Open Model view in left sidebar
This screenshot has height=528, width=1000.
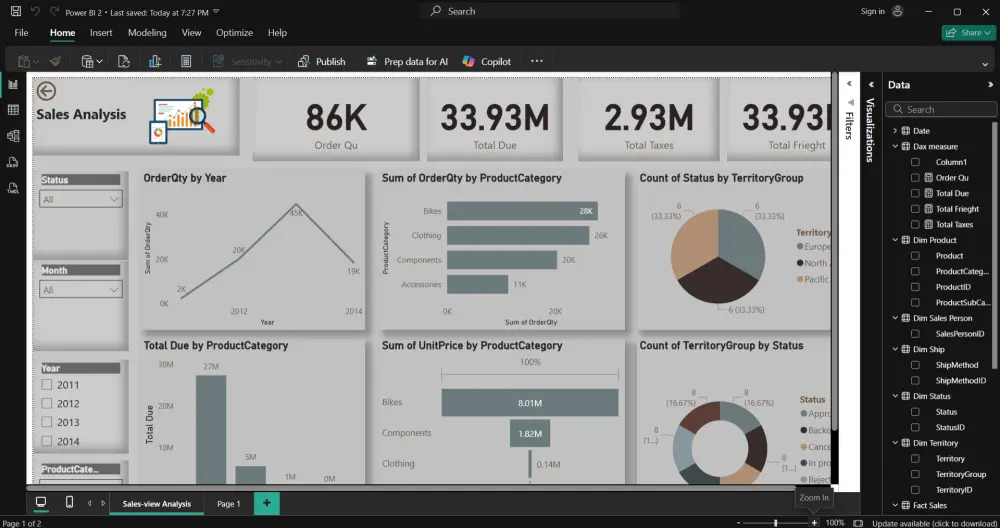point(13,136)
